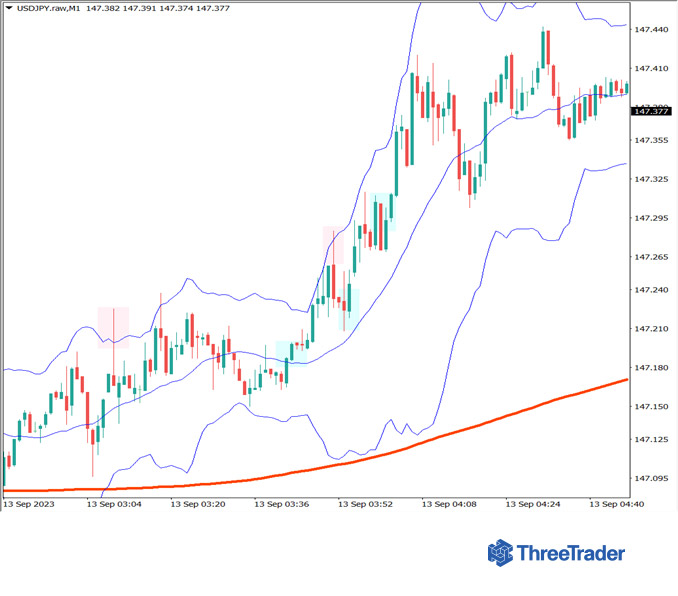The image size is (678, 596).
Task: Click the pink highlight box near 03:04
Action: click(113, 322)
